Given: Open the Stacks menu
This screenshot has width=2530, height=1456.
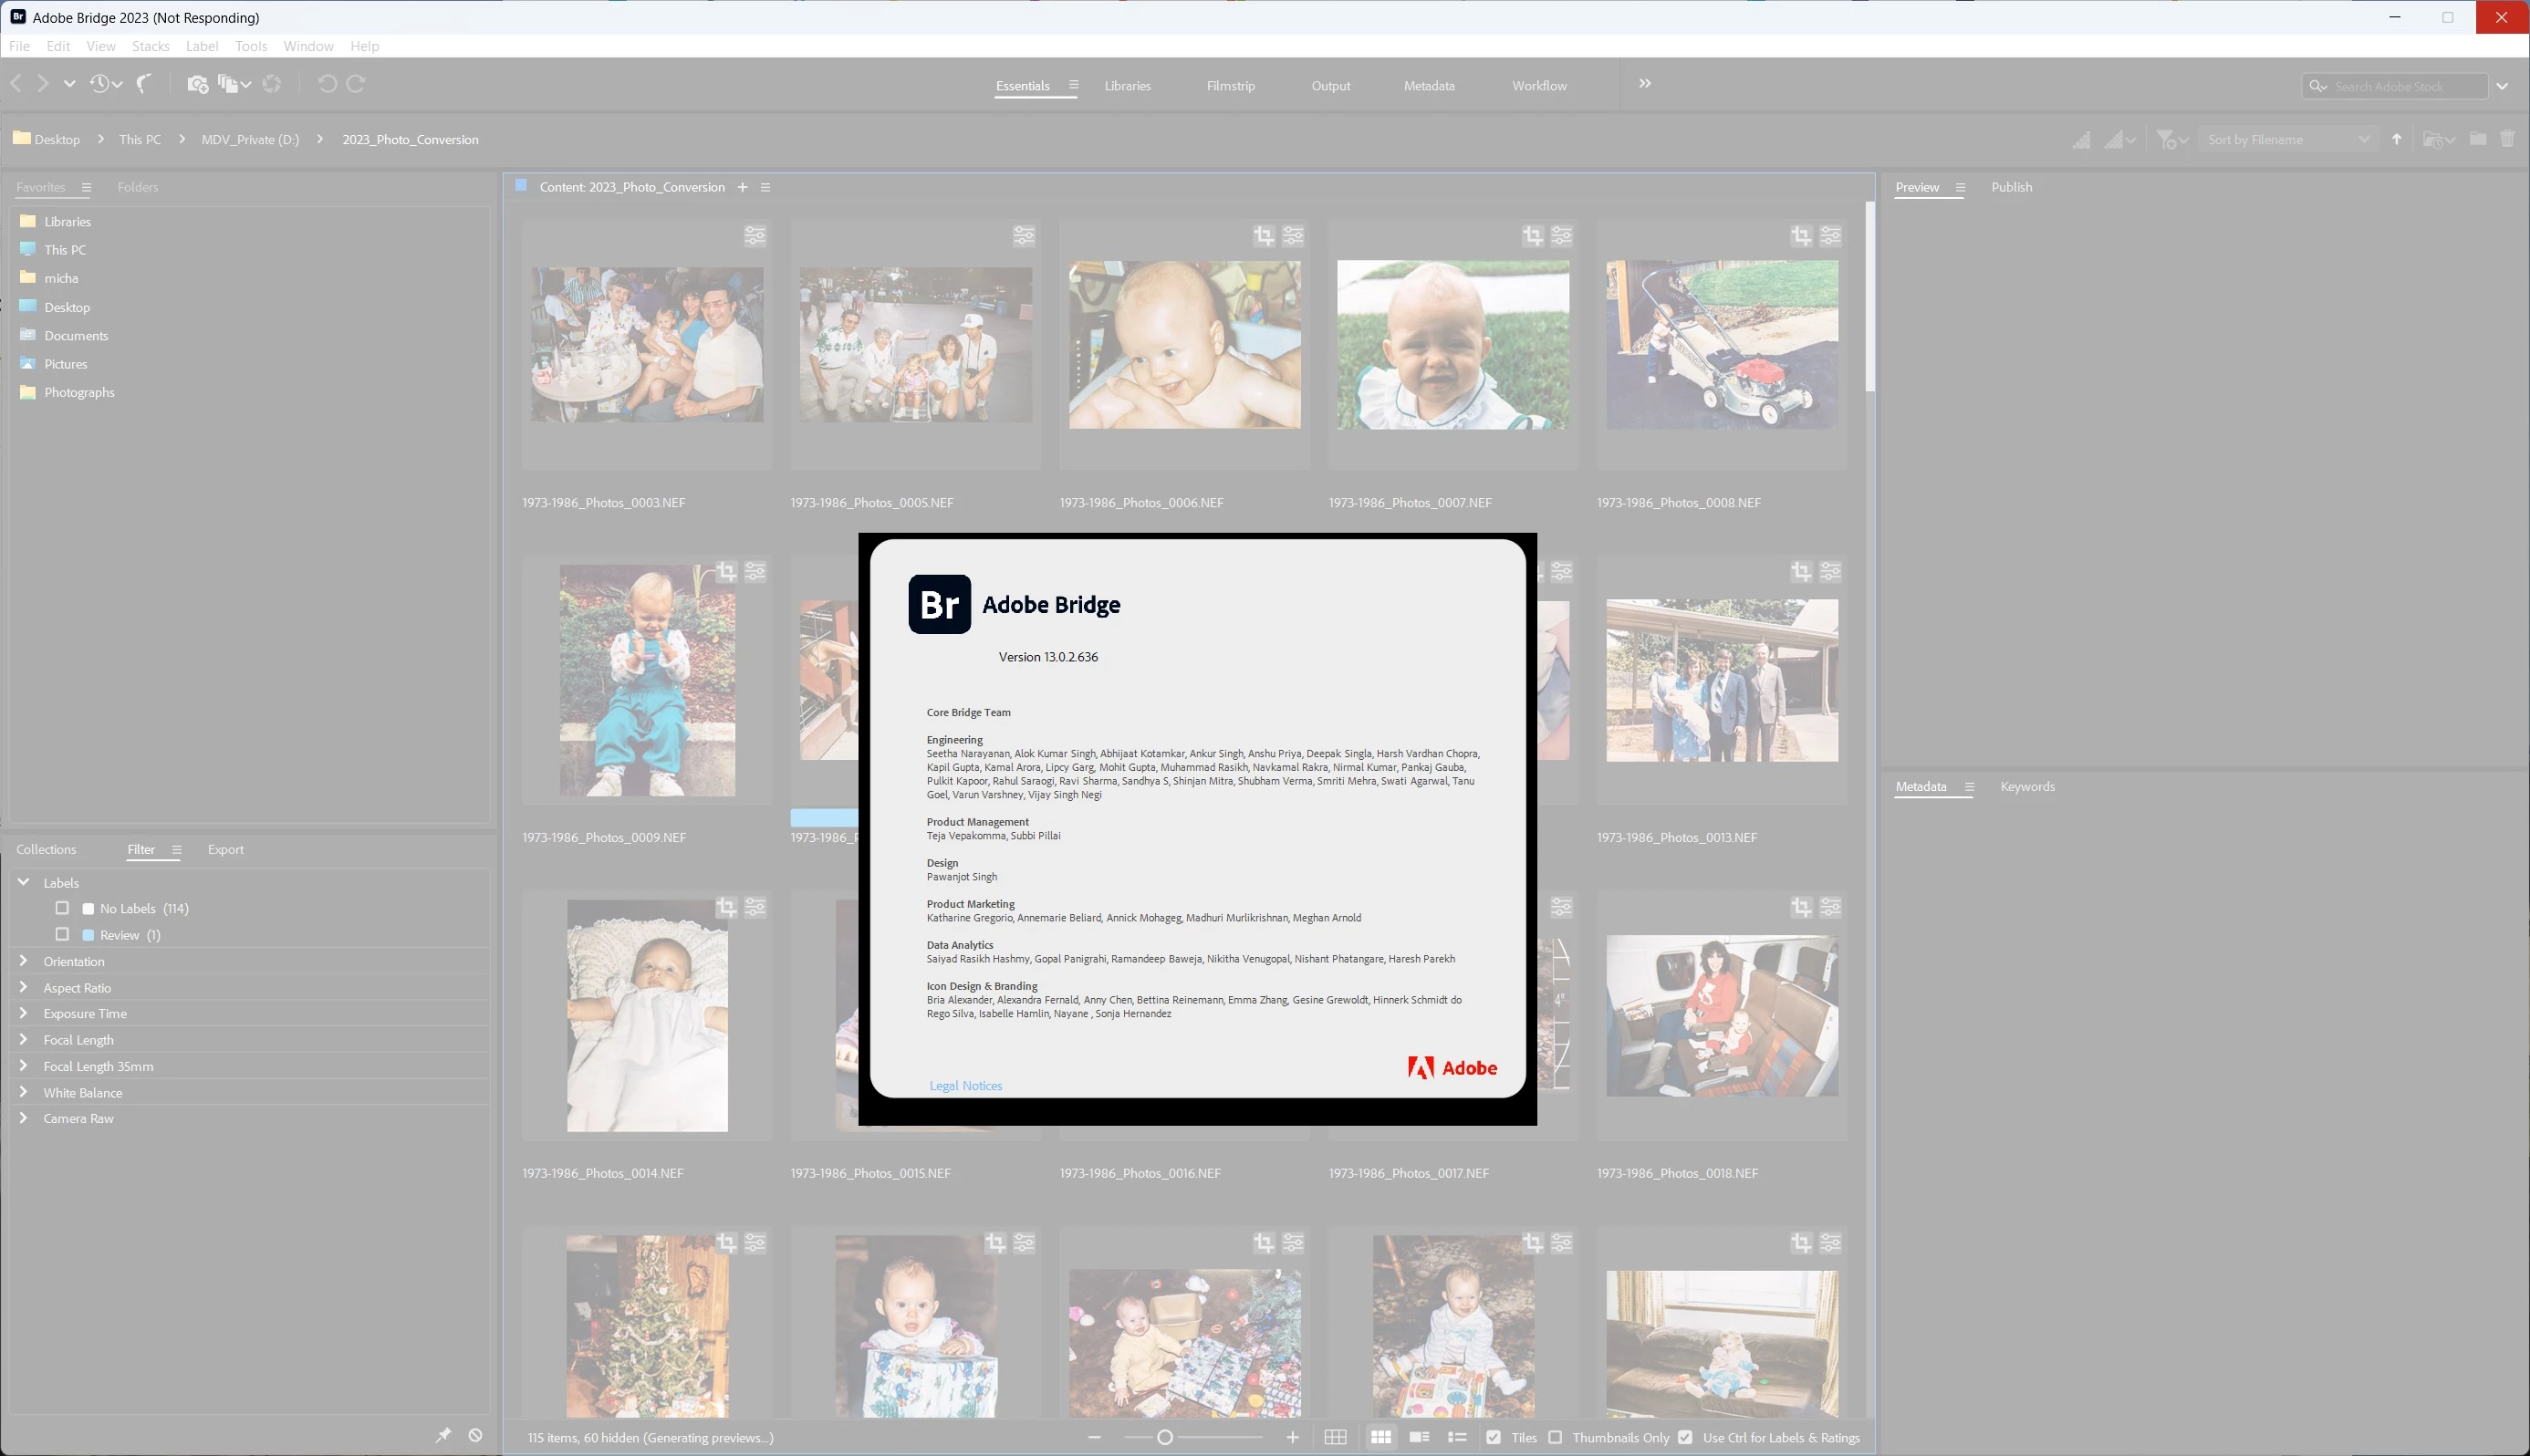Looking at the screenshot, I should pyautogui.click(x=150, y=46).
